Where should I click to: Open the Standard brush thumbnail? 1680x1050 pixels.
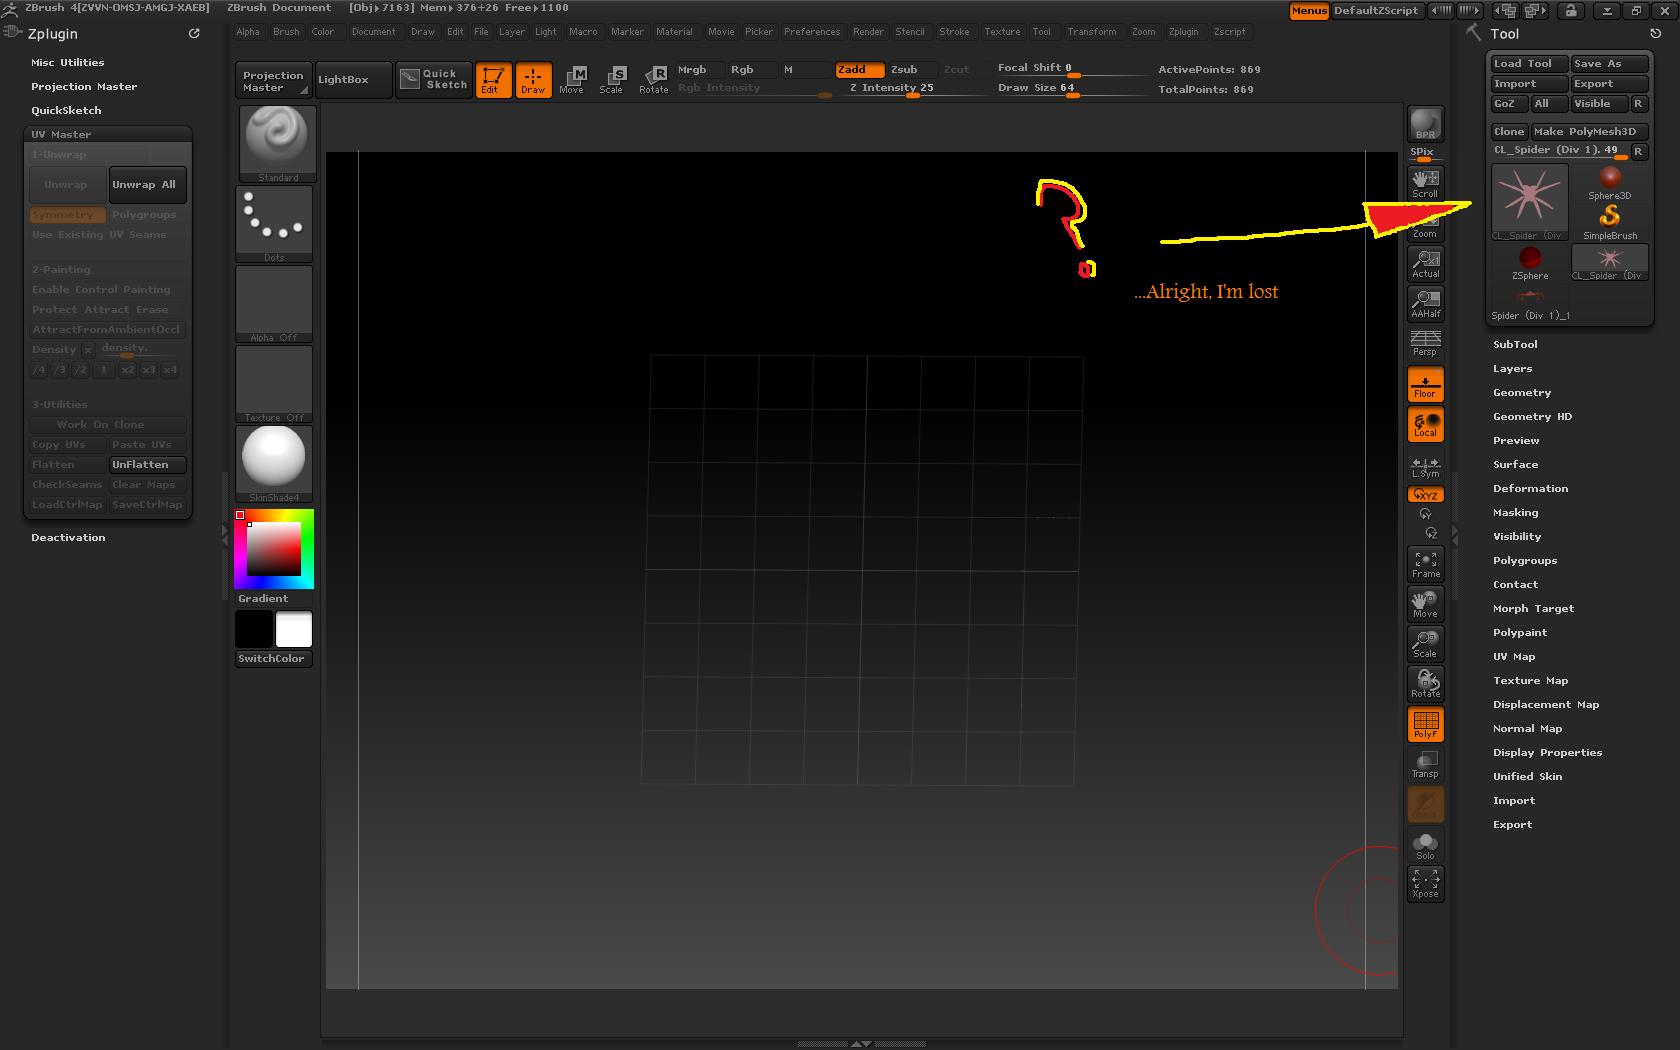click(277, 144)
